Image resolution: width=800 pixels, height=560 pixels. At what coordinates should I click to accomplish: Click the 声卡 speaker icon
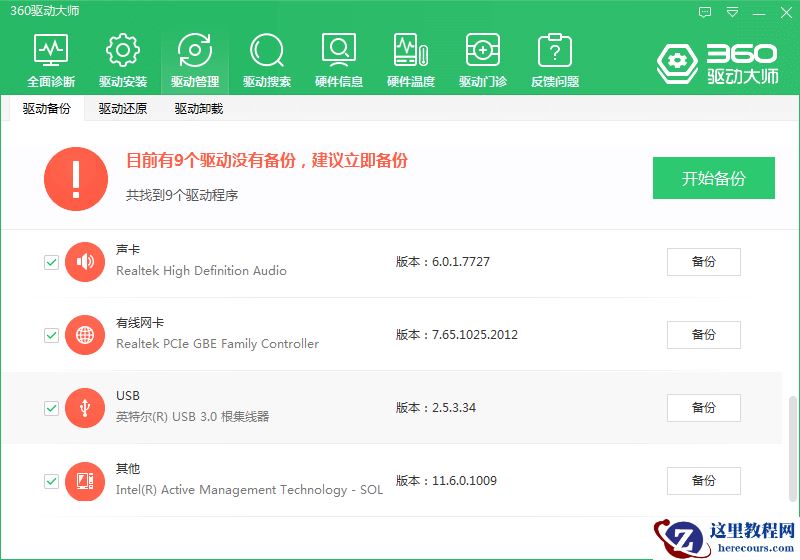point(85,262)
